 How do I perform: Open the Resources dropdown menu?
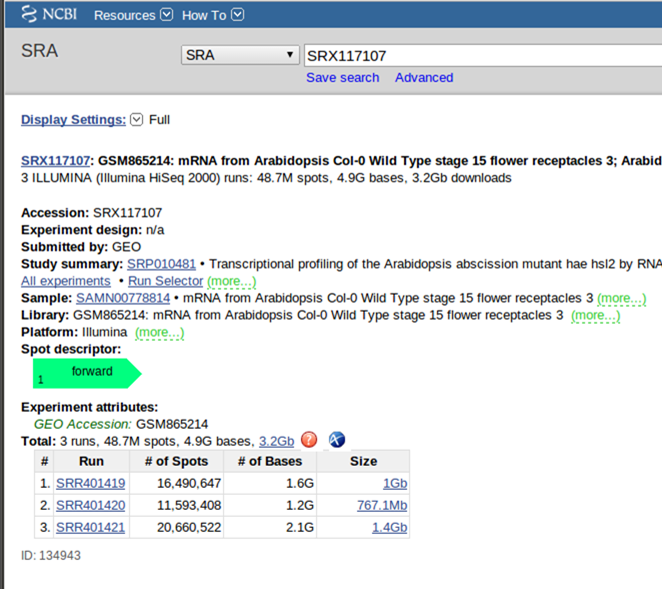(x=133, y=15)
